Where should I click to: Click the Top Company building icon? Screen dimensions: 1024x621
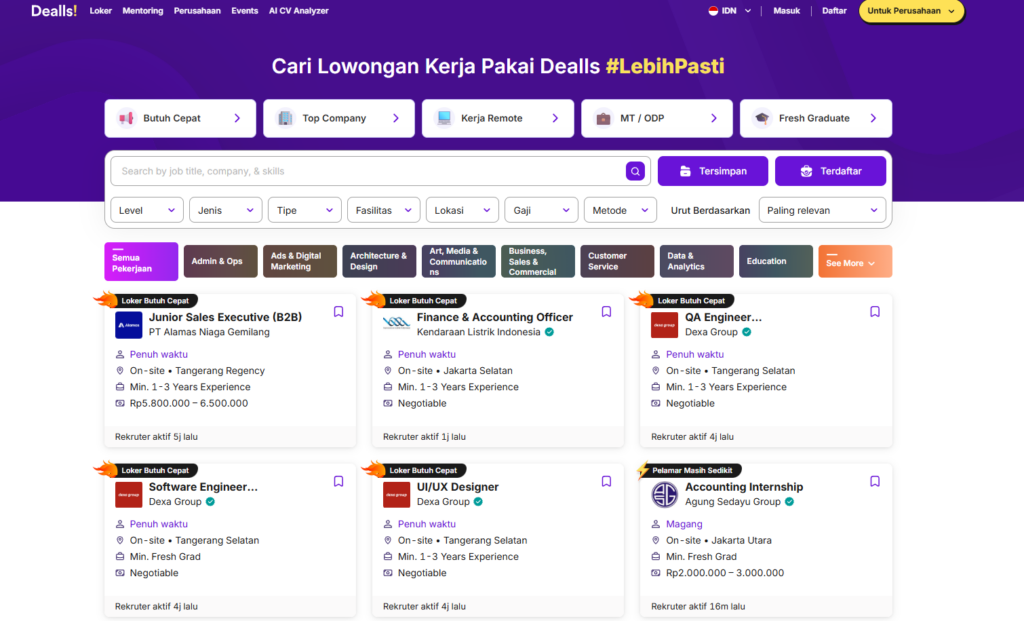285,118
